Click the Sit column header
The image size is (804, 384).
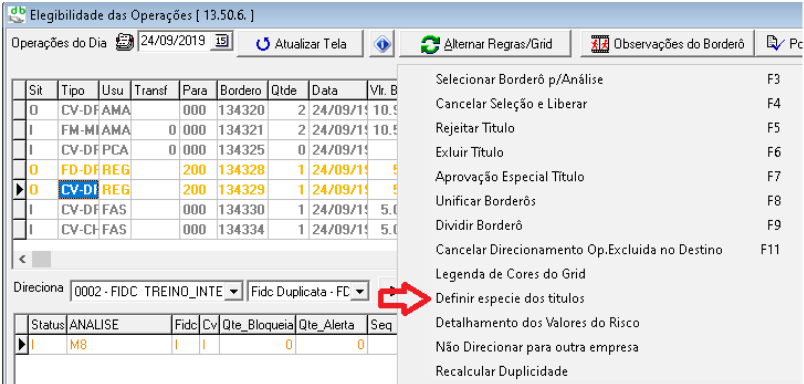(42, 90)
